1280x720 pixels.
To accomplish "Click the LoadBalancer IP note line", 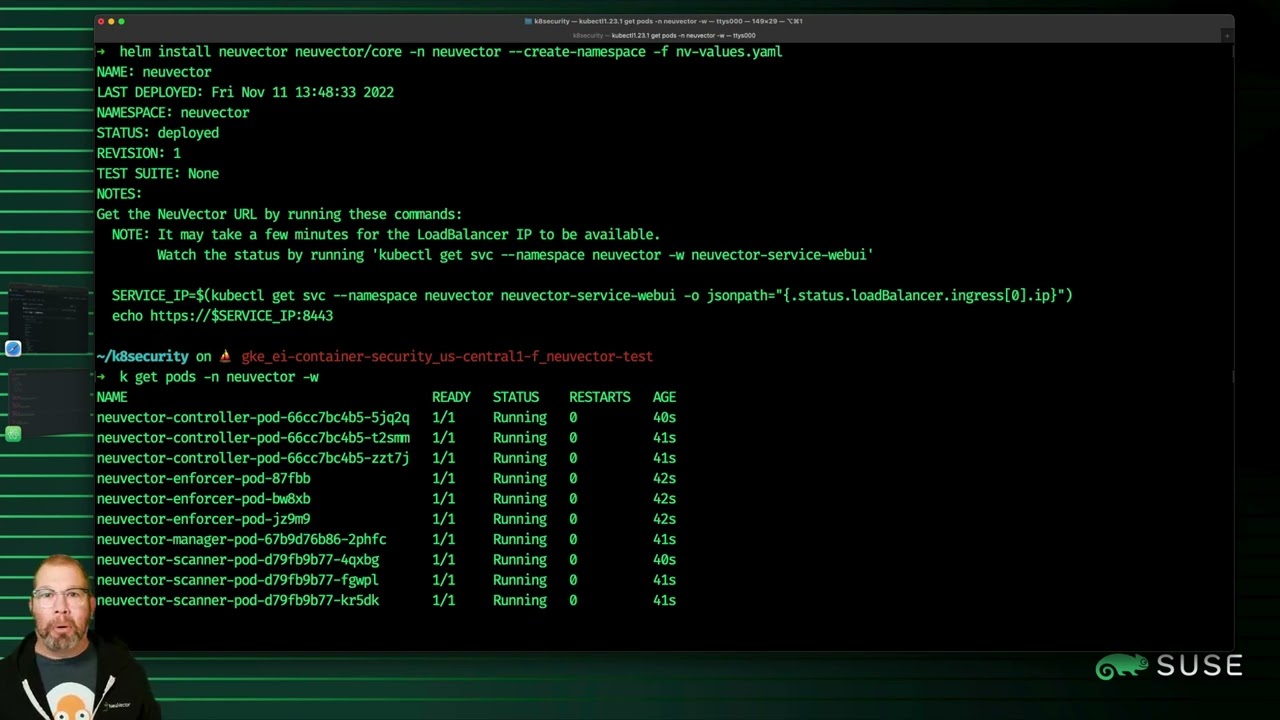I will coord(386,235).
